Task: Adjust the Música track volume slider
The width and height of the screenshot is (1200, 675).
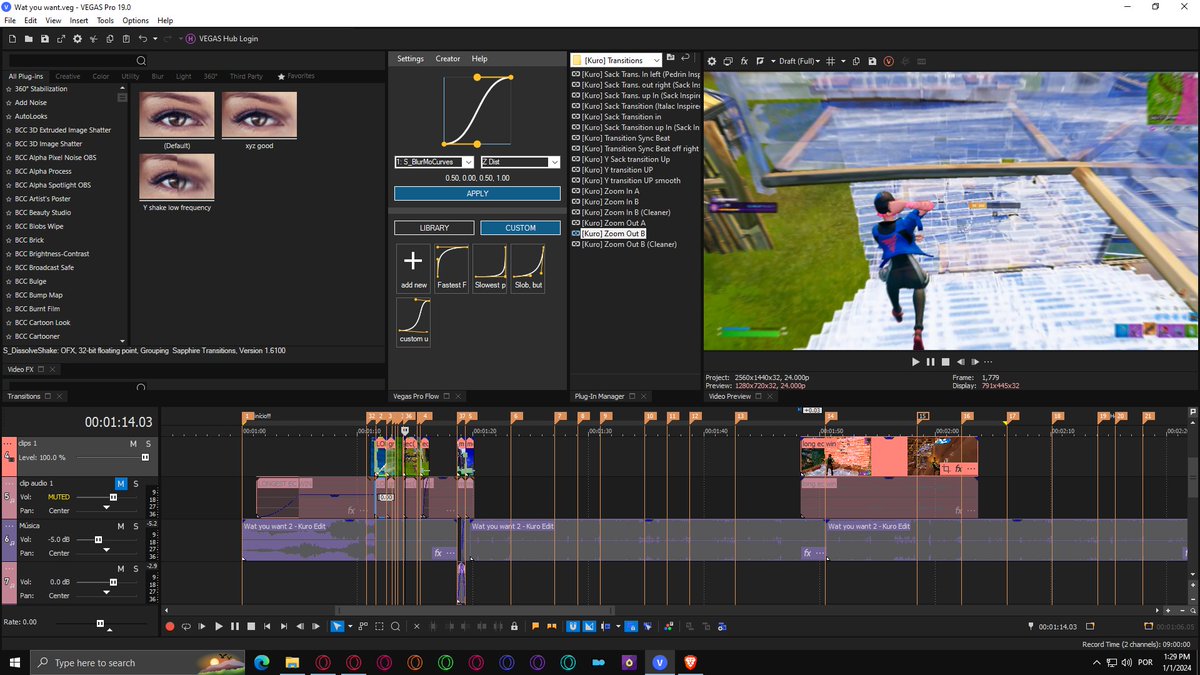Action: [98, 539]
